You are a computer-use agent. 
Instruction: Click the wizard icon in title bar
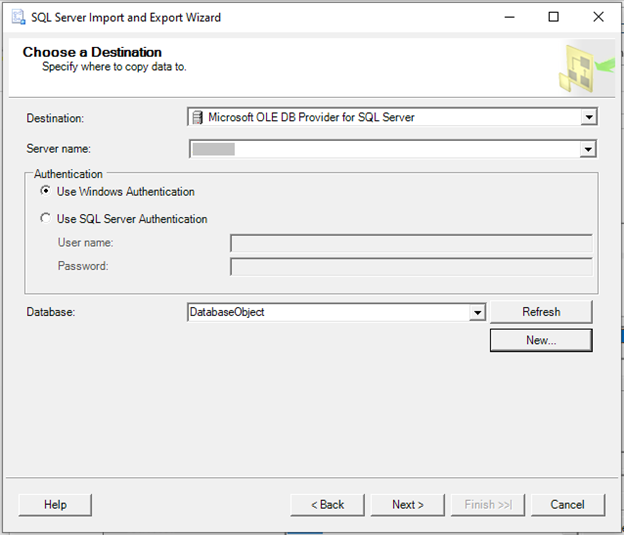[x=17, y=17]
